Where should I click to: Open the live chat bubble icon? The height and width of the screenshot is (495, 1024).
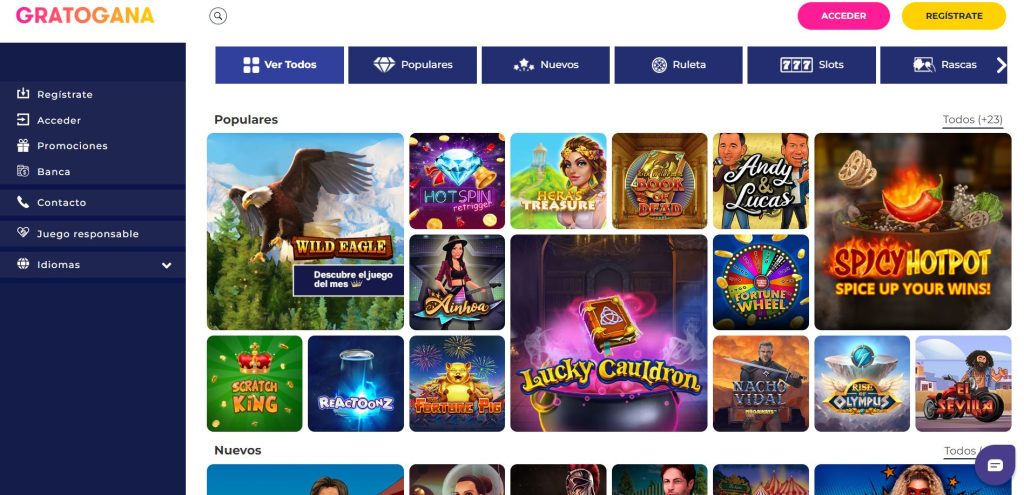point(995,465)
